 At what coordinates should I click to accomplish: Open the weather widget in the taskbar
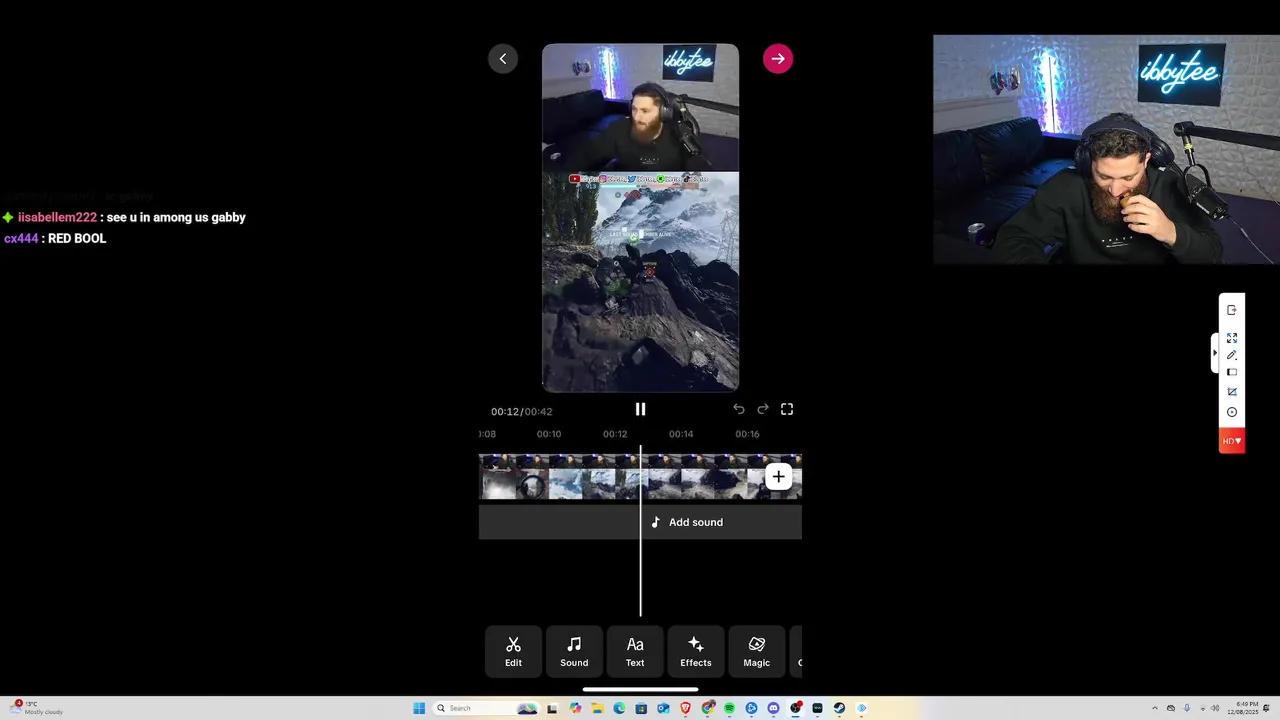36,708
